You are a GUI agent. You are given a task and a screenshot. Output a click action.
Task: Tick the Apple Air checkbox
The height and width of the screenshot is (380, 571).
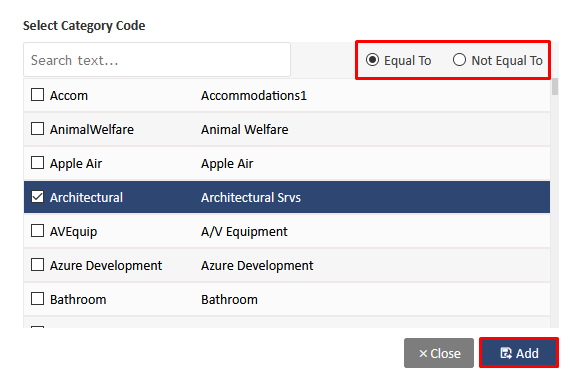[38, 163]
